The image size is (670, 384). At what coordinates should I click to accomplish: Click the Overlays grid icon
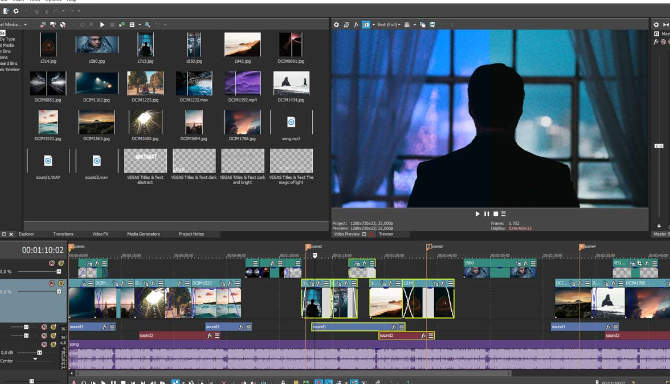coord(407,25)
